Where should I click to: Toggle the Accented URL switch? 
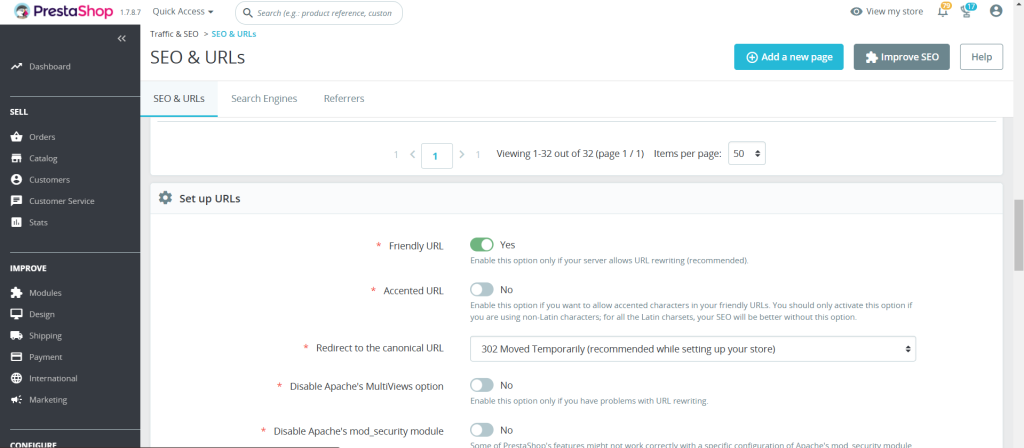click(482, 289)
